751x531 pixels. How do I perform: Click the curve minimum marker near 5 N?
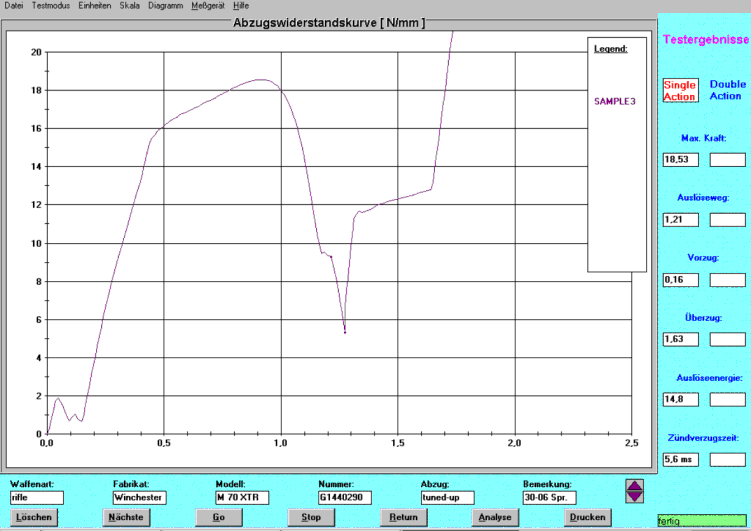(345, 332)
